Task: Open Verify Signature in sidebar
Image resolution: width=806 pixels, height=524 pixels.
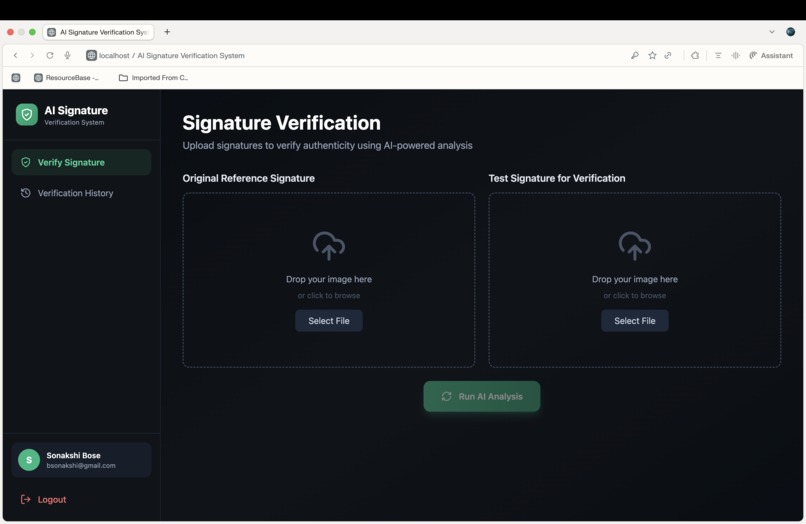Action: click(81, 162)
